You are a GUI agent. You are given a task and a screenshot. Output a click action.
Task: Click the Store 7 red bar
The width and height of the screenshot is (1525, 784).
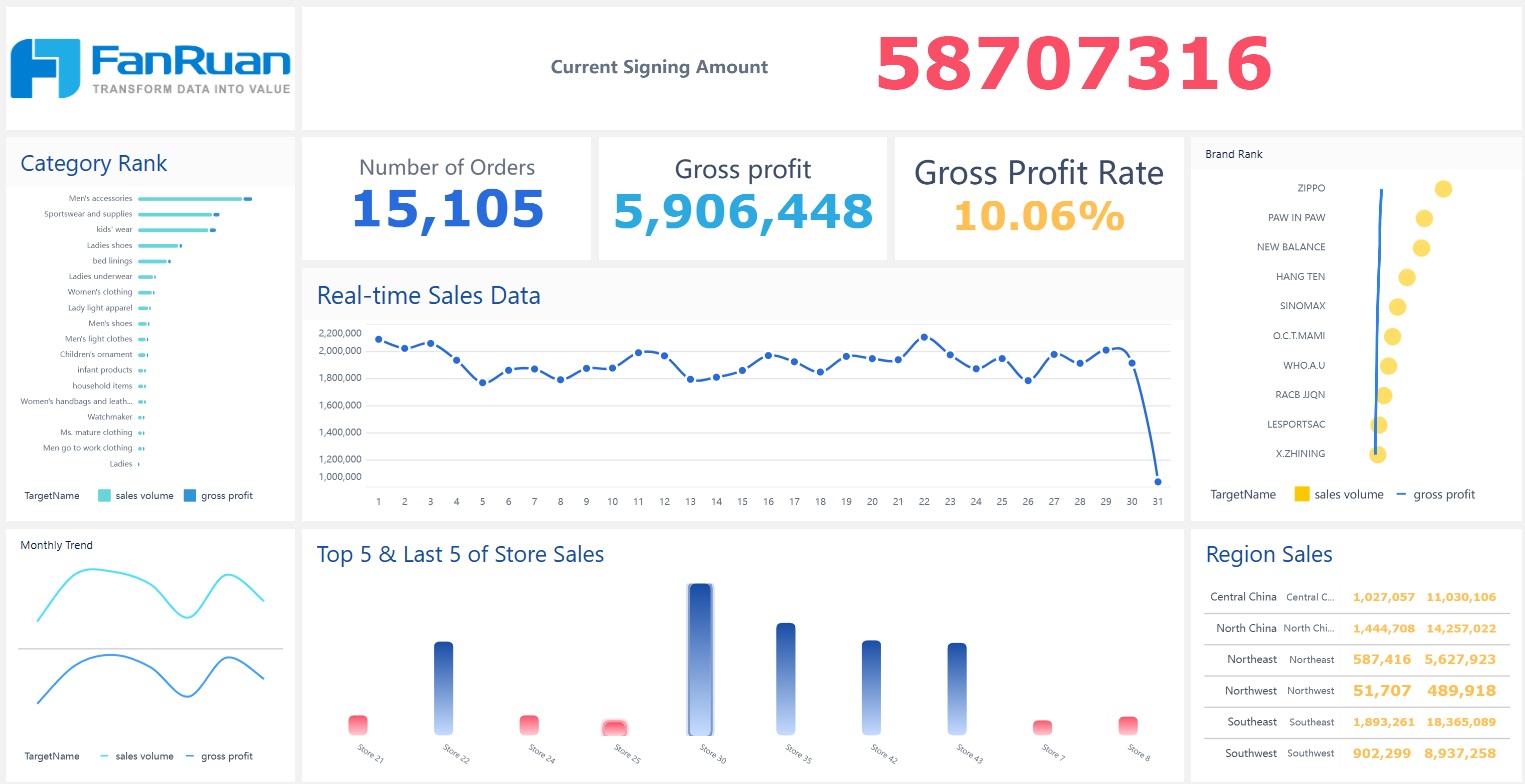click(x=1042, y=727)
